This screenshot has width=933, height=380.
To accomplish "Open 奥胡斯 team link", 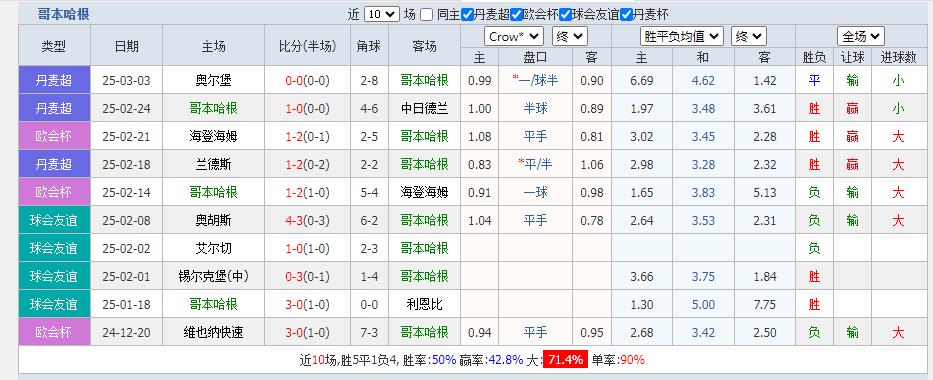I will [x=213, y=221].
